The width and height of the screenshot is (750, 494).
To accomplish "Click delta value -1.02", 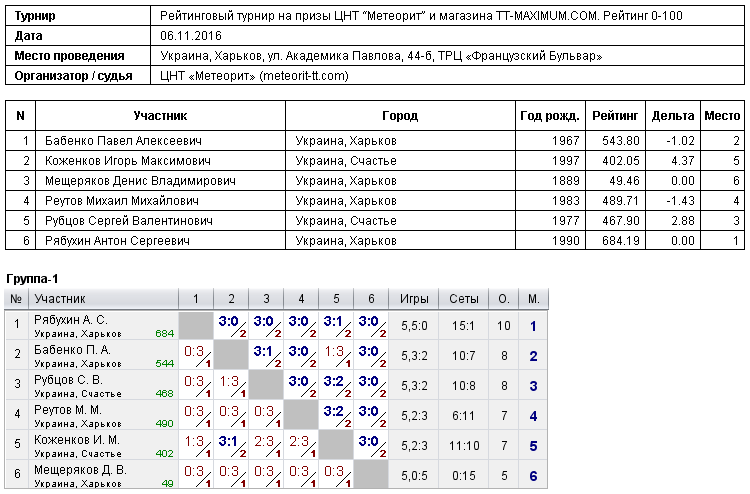I will tap(680, 141).
